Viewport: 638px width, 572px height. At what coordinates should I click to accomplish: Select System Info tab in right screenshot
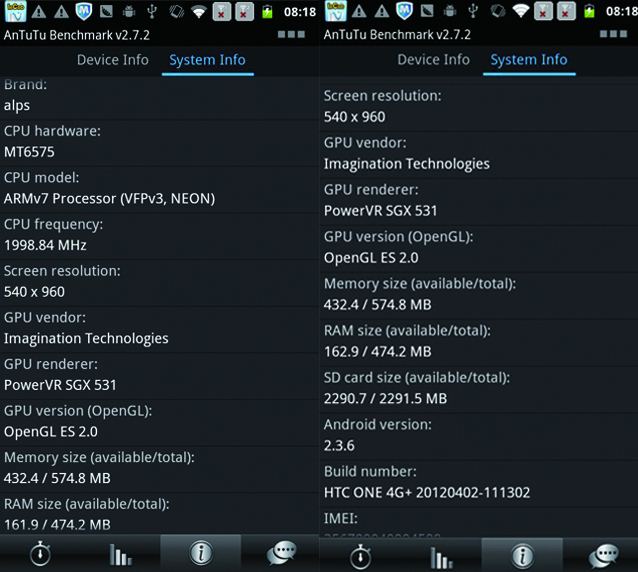[x=529, y=60]
